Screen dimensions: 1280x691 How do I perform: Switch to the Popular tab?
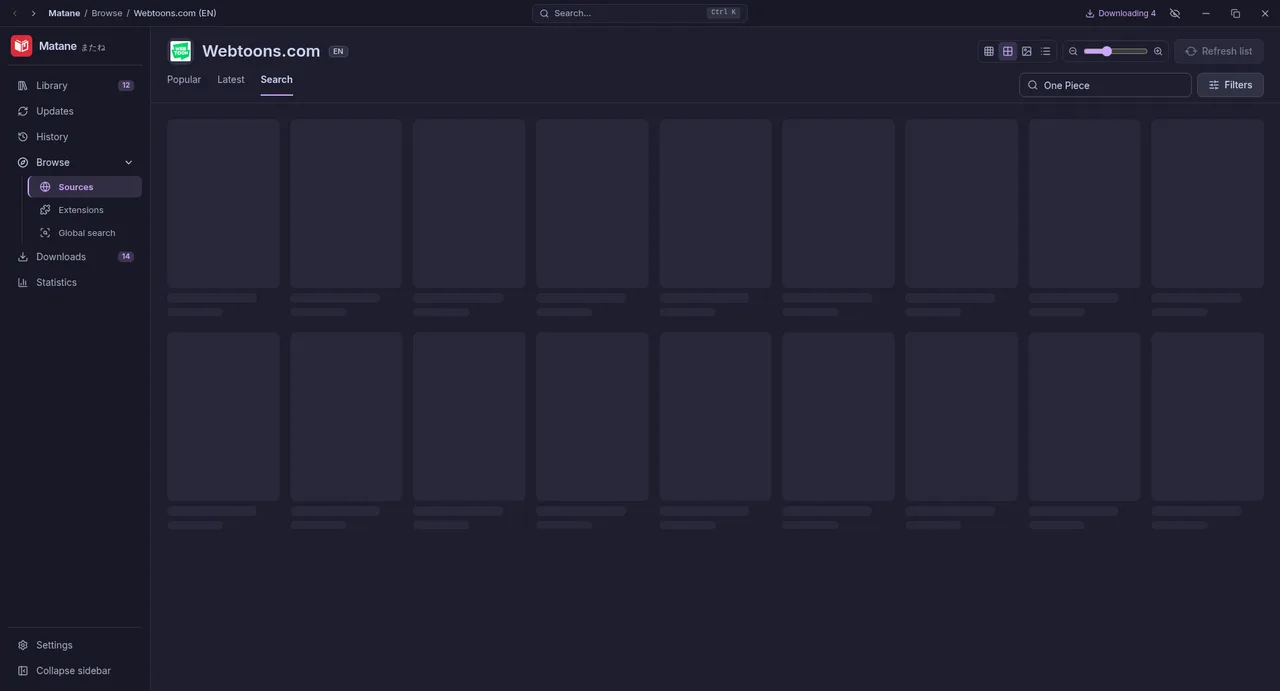pos(184,80)
